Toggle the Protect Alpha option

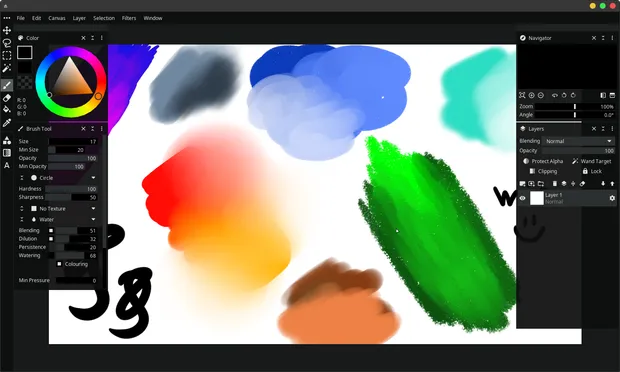coord(543,161)
